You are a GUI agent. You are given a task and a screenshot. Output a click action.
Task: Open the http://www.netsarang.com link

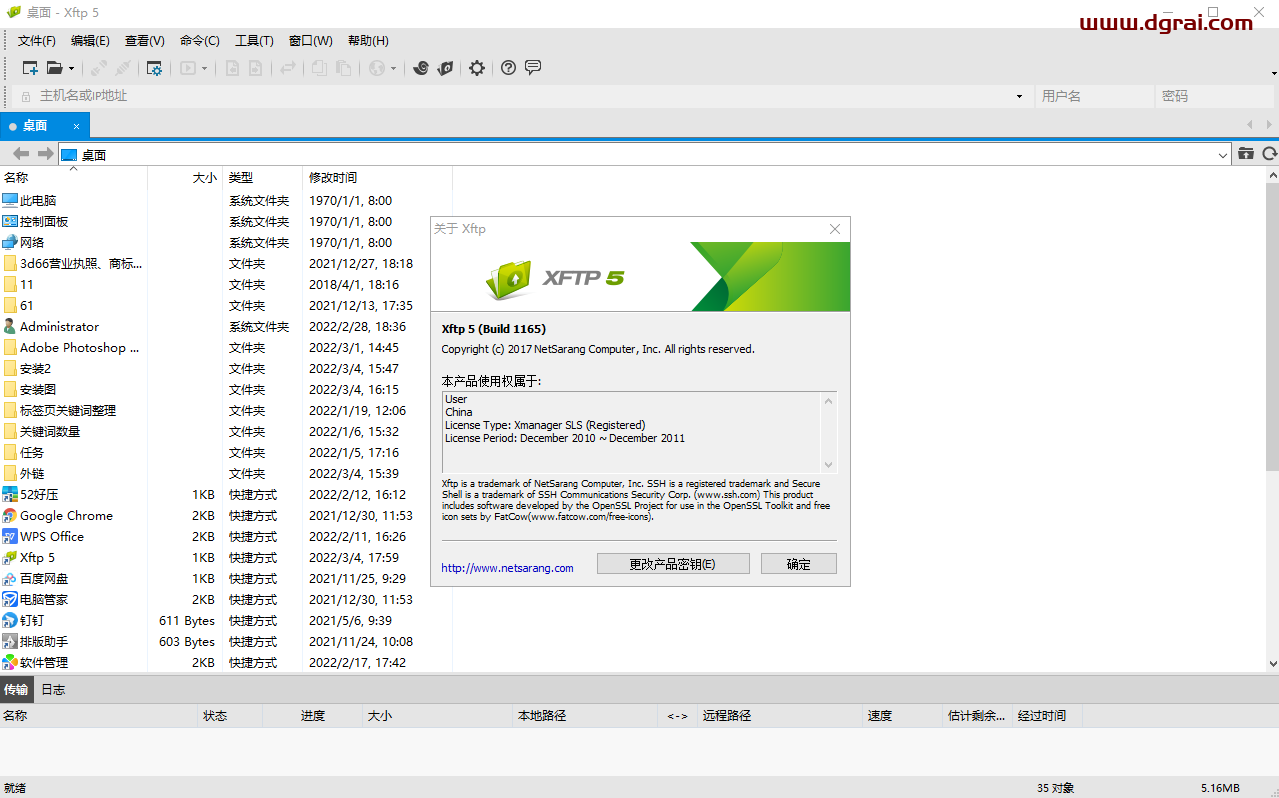point(507,568)
